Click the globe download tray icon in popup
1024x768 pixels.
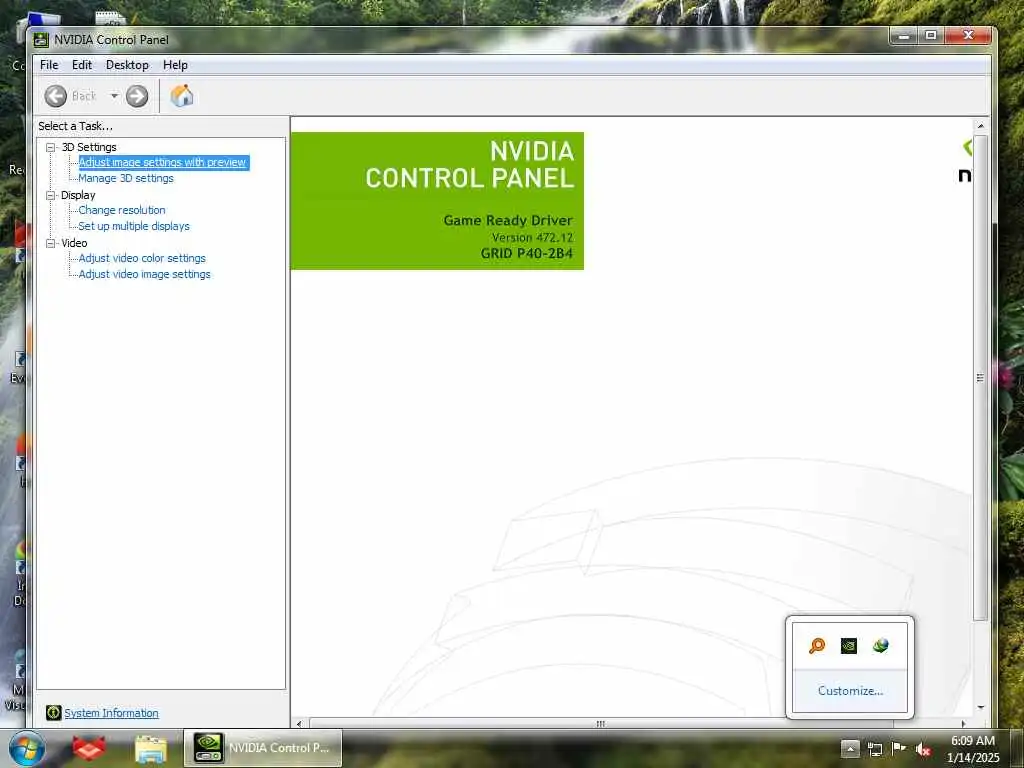pyautogui.click(x=880, y=646)
